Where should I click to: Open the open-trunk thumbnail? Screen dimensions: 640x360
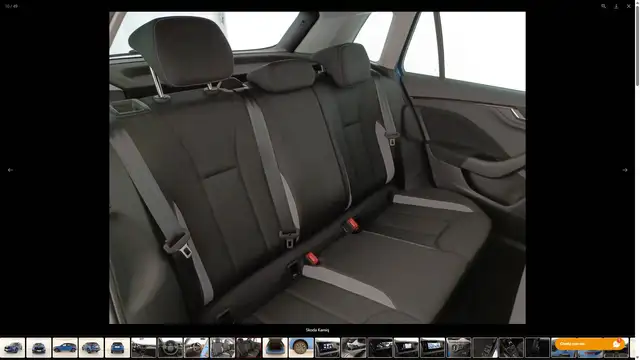point(275,347)
